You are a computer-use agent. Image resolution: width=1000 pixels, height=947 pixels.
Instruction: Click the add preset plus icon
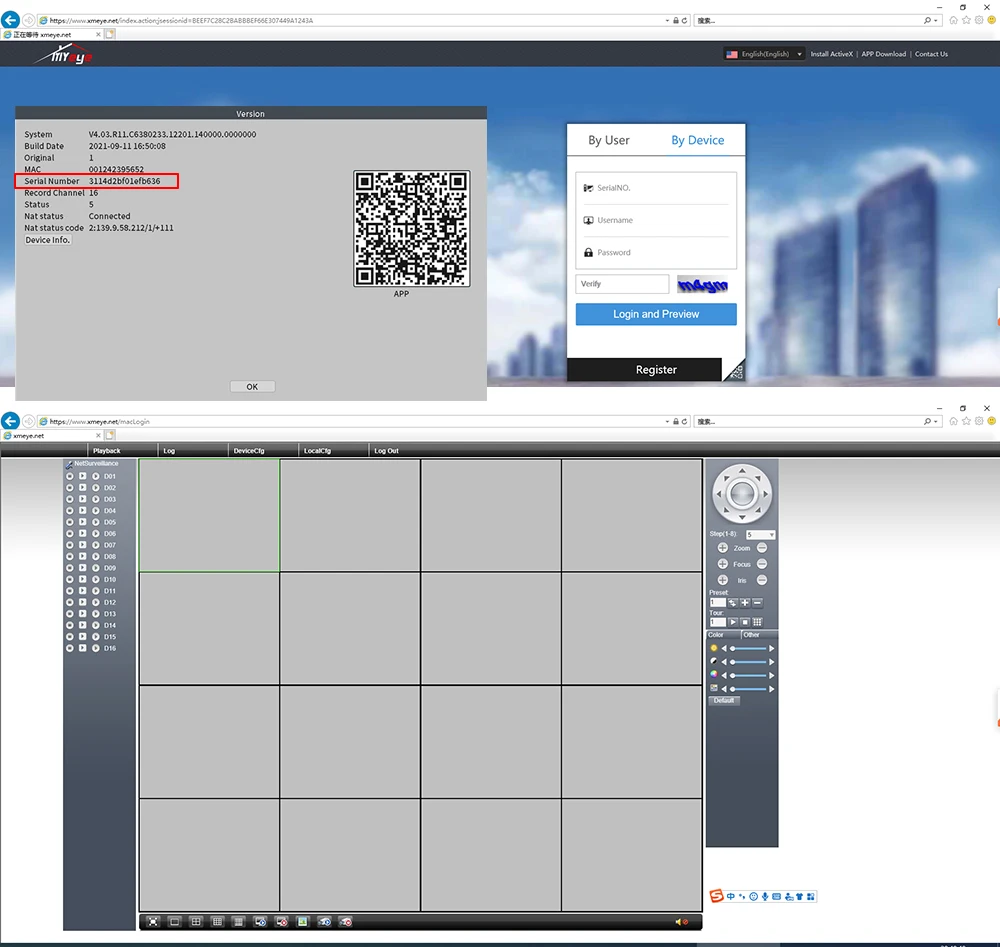pyautogui.click(x=744, y=603)
